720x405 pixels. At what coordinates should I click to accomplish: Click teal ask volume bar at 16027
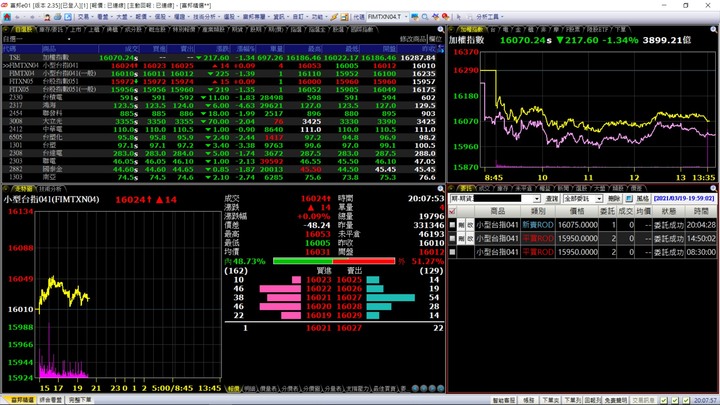point(391,298)
